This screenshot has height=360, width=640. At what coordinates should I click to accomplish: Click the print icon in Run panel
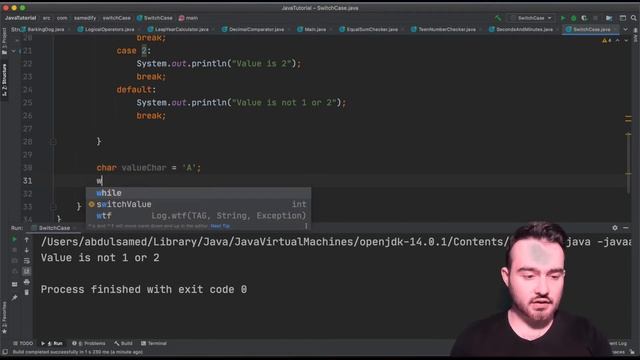27,282
